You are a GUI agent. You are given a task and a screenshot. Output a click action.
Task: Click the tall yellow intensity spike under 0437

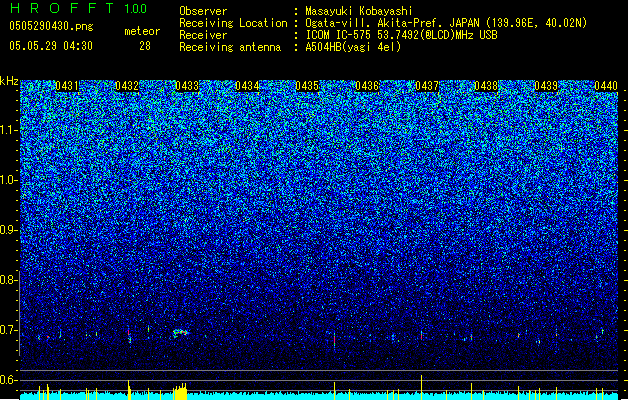point(421,387)
